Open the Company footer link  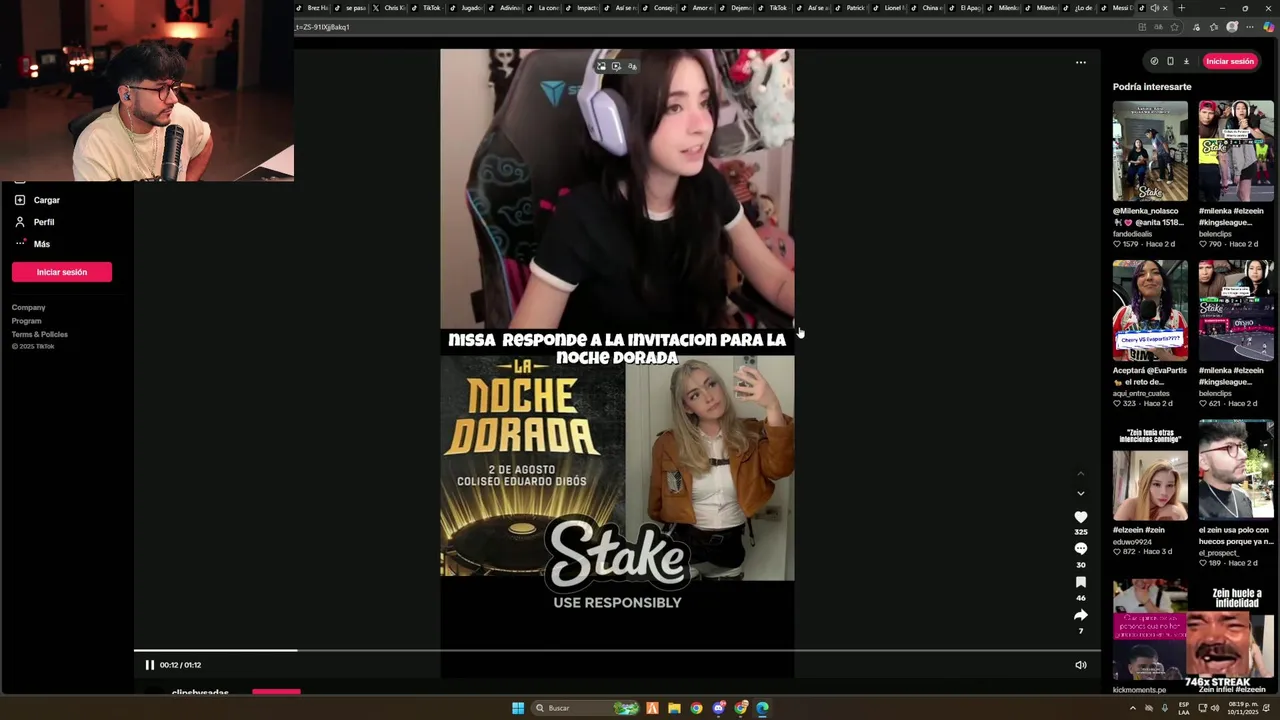pos(28,307)
